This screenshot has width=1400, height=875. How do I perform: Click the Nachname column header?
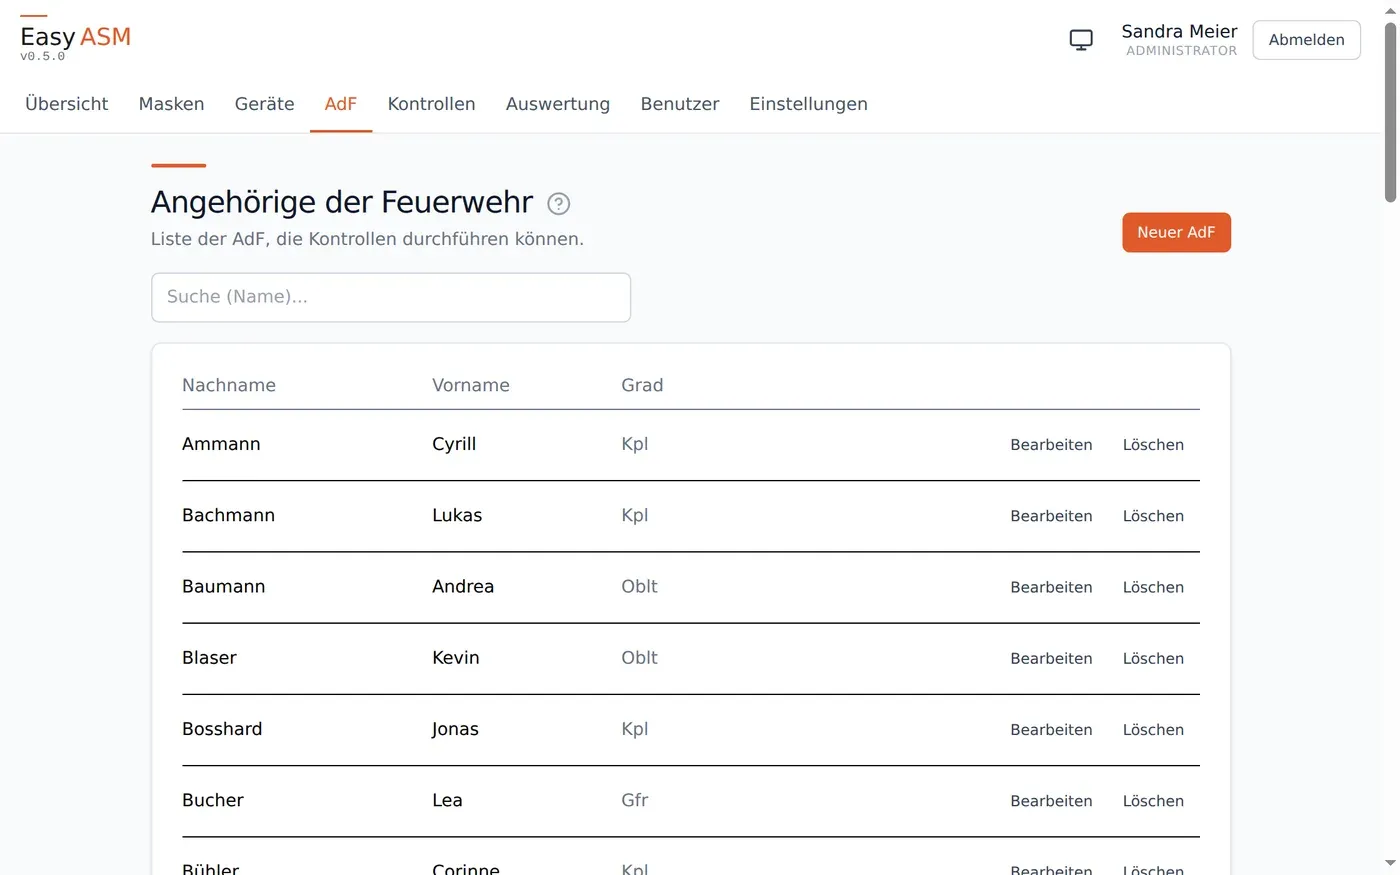tap(229, 385)
